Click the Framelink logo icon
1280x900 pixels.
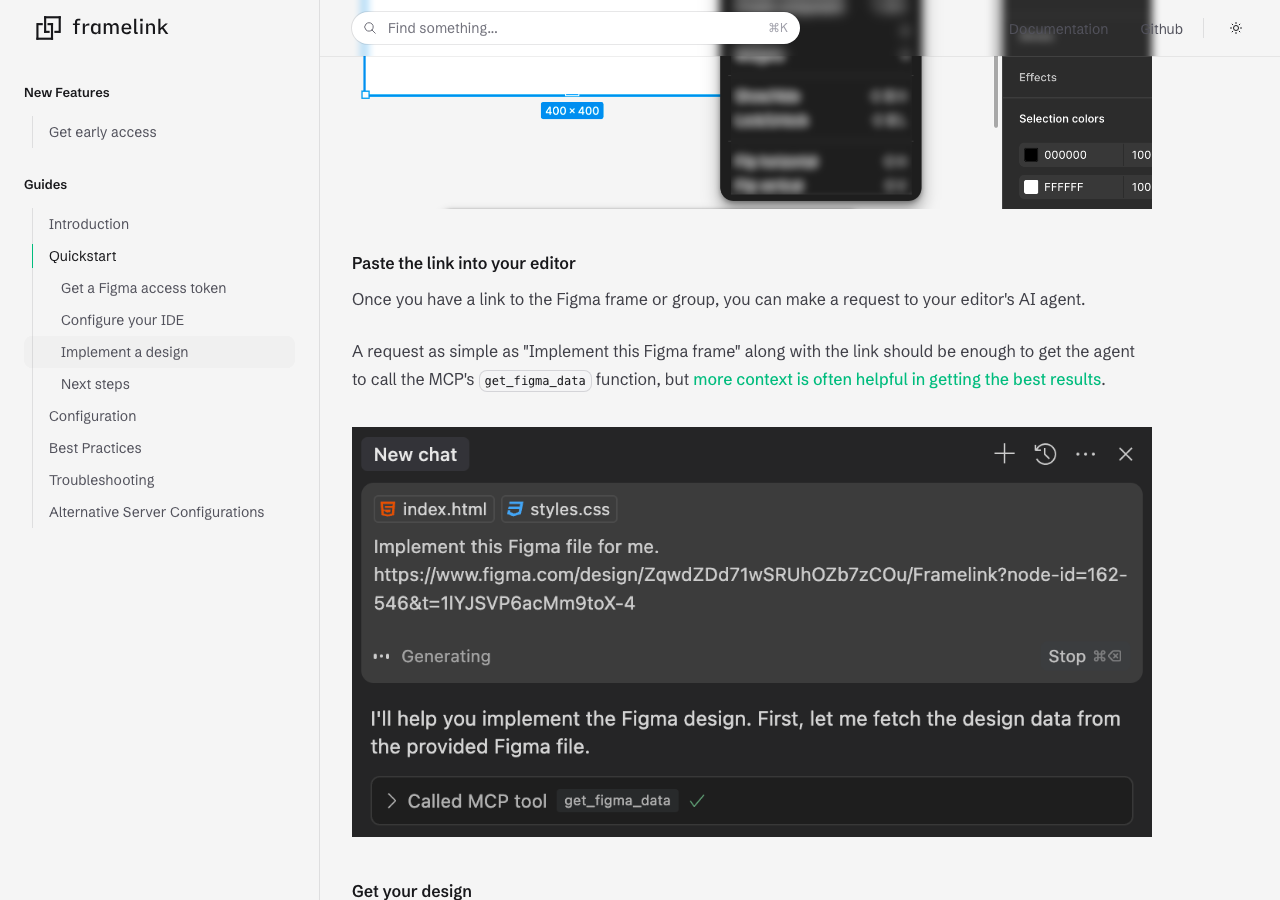click(x=46, y=28)
